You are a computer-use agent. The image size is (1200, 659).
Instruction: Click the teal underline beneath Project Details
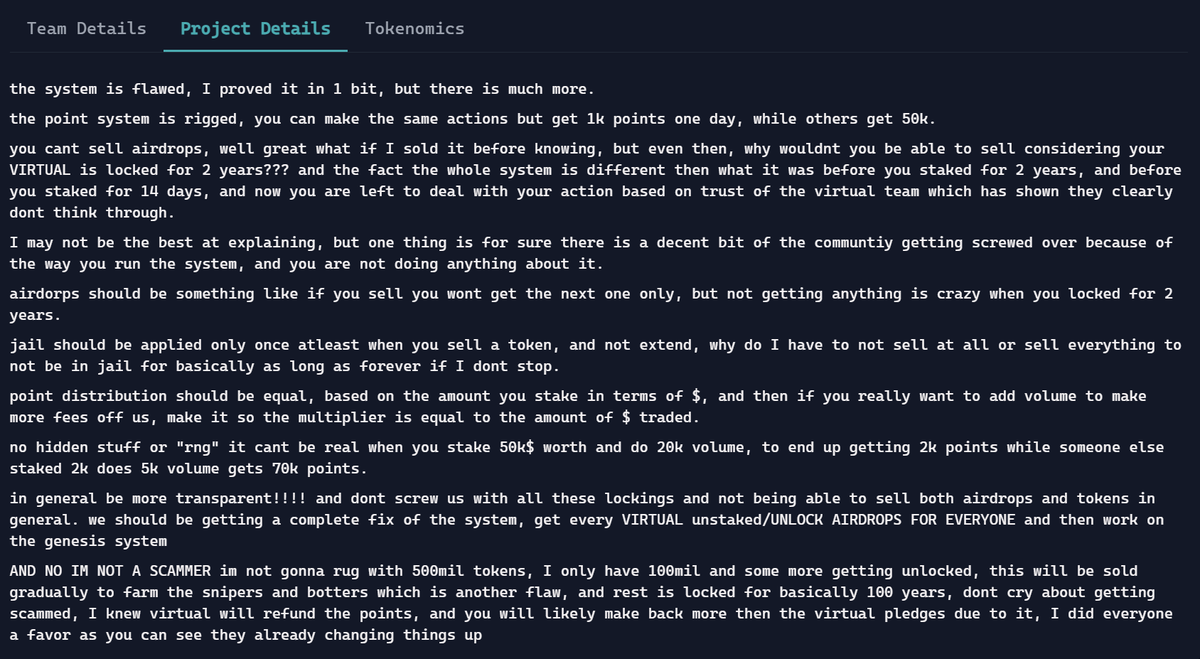255,50
